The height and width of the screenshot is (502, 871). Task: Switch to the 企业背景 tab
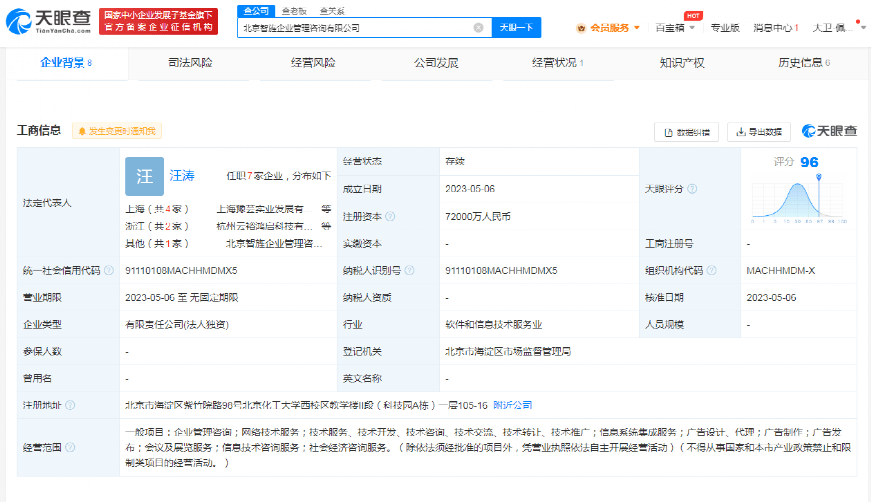[66, 63]
